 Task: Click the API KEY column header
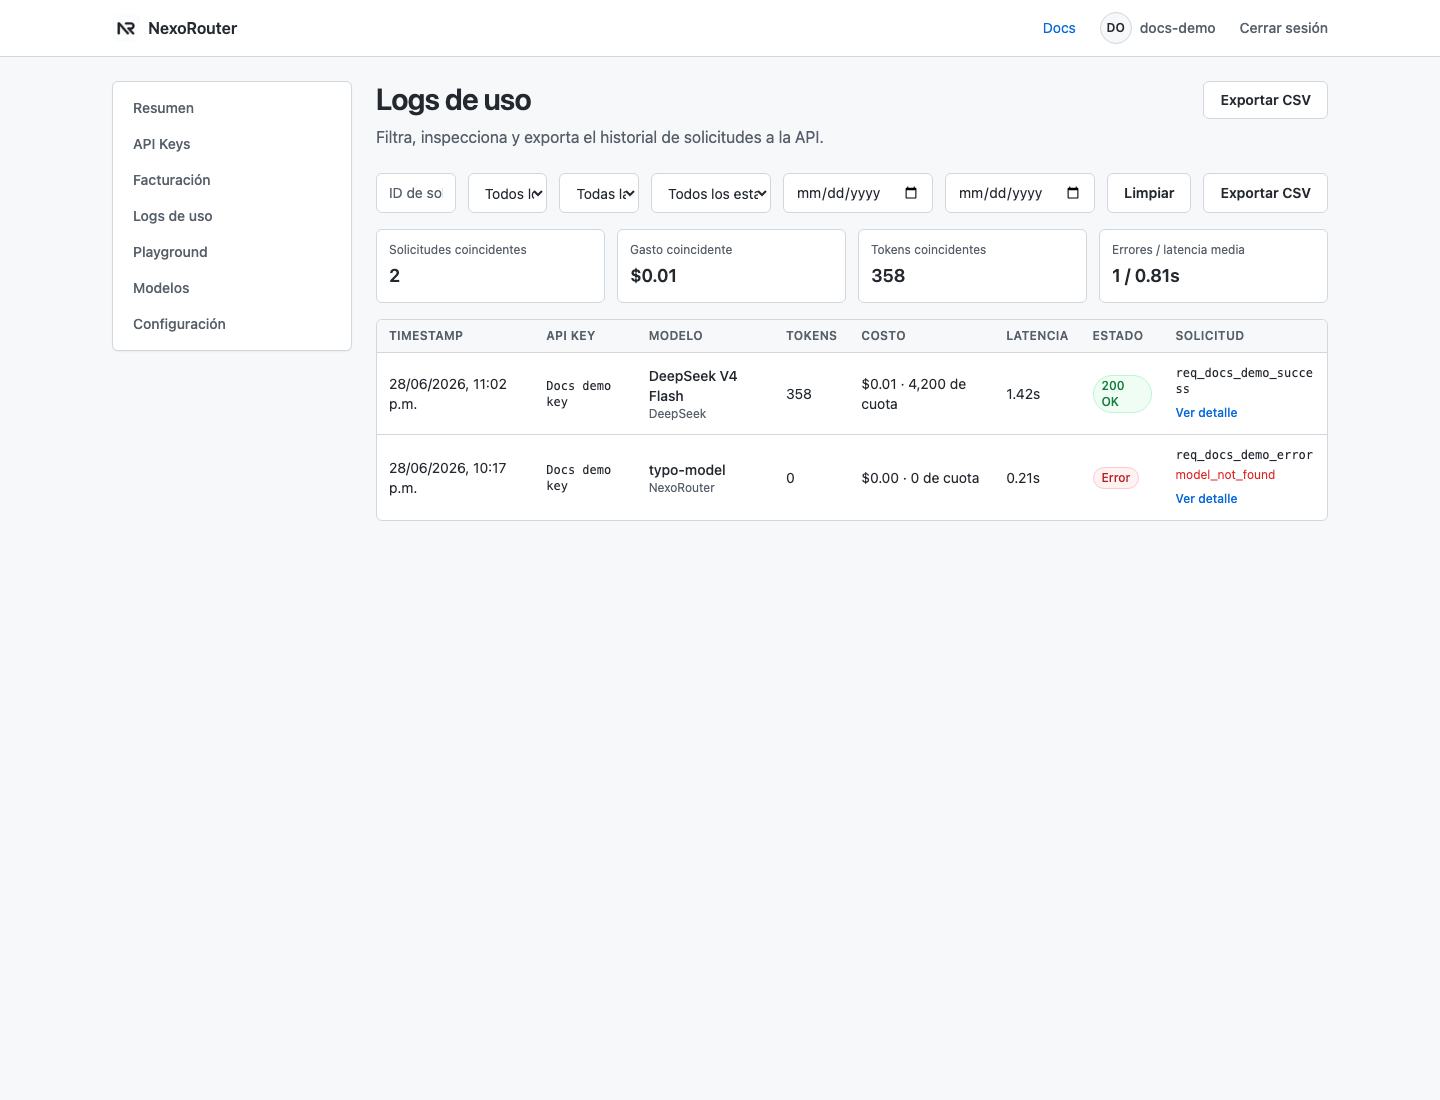pyautogui.click(x=571, y=336)
